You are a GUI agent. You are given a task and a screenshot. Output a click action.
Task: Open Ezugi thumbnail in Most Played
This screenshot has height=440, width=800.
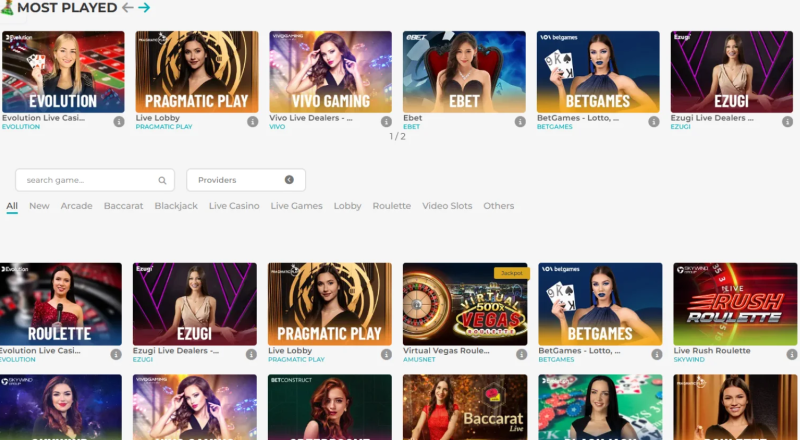[x=732, y=71]
